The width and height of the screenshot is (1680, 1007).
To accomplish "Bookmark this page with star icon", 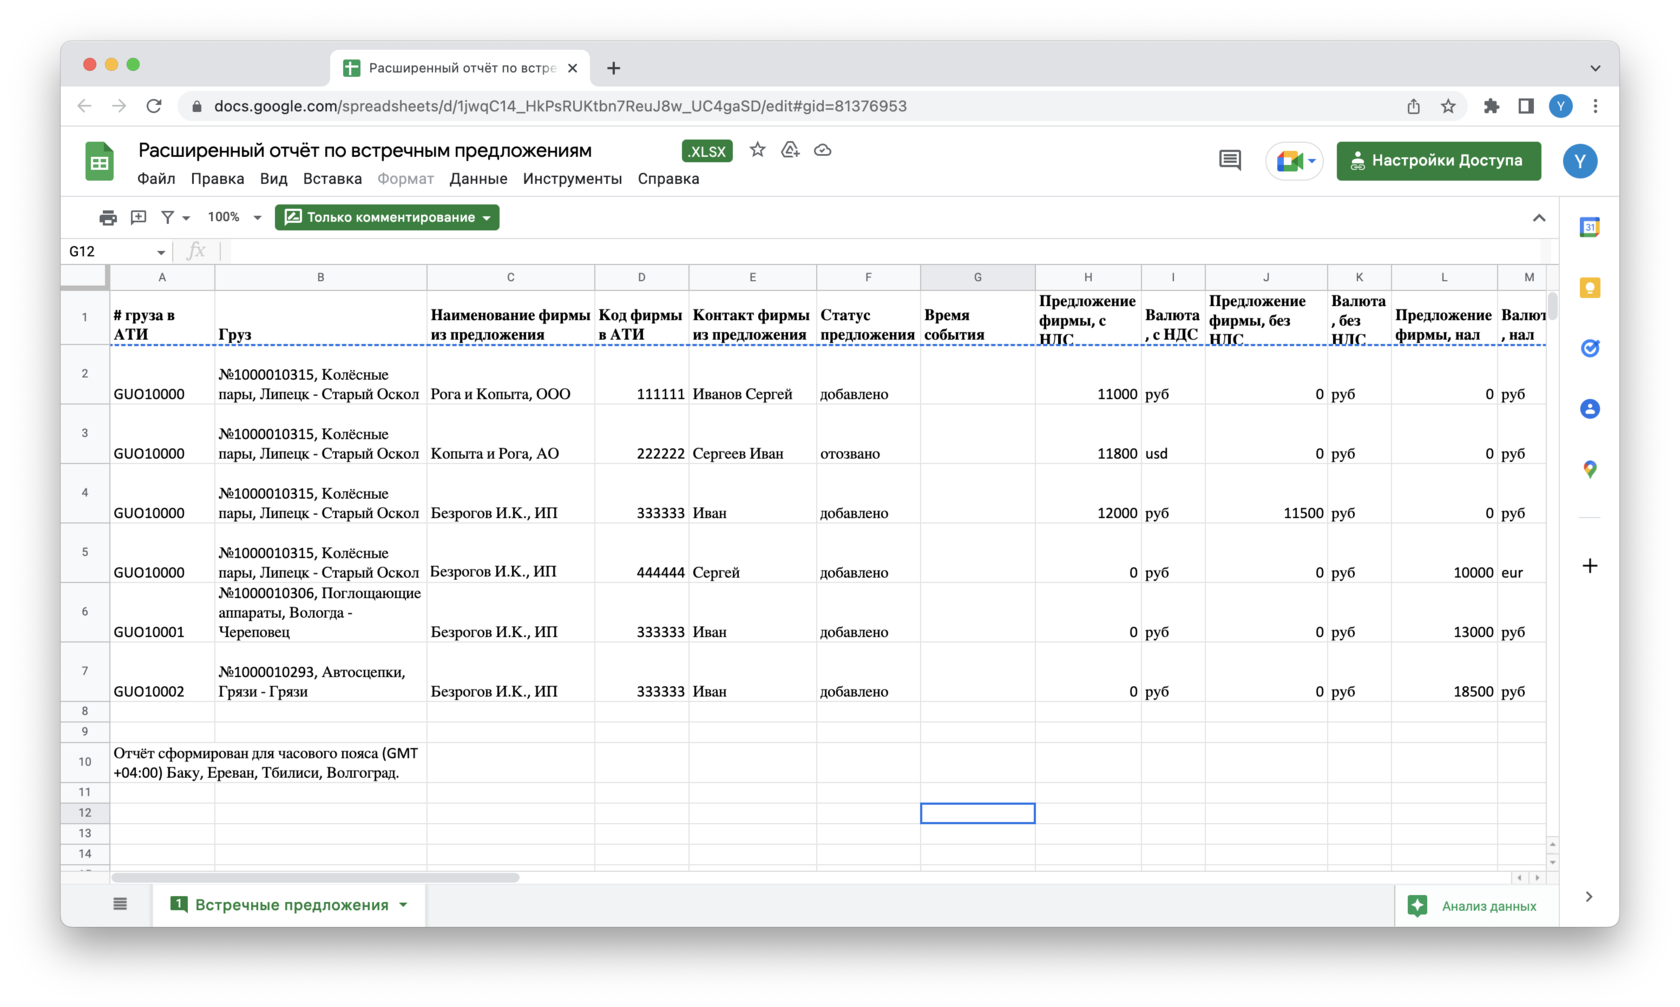I will tap(1448, 106).
